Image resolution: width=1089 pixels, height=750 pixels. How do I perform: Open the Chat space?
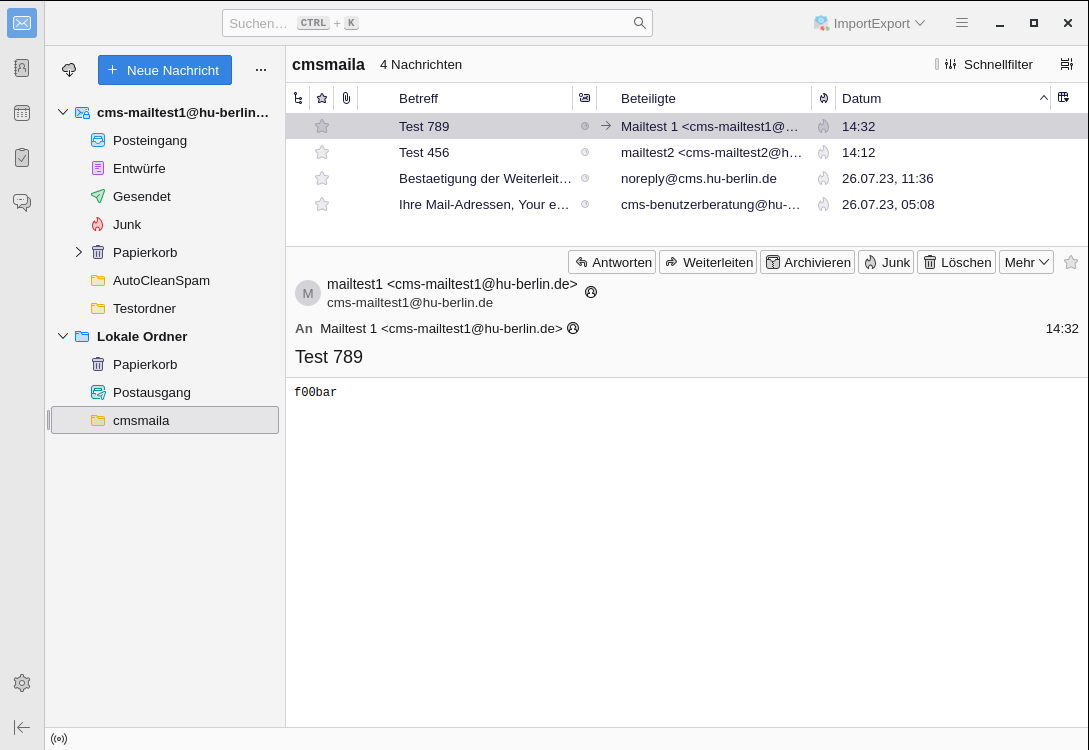(x=22, y=202)
